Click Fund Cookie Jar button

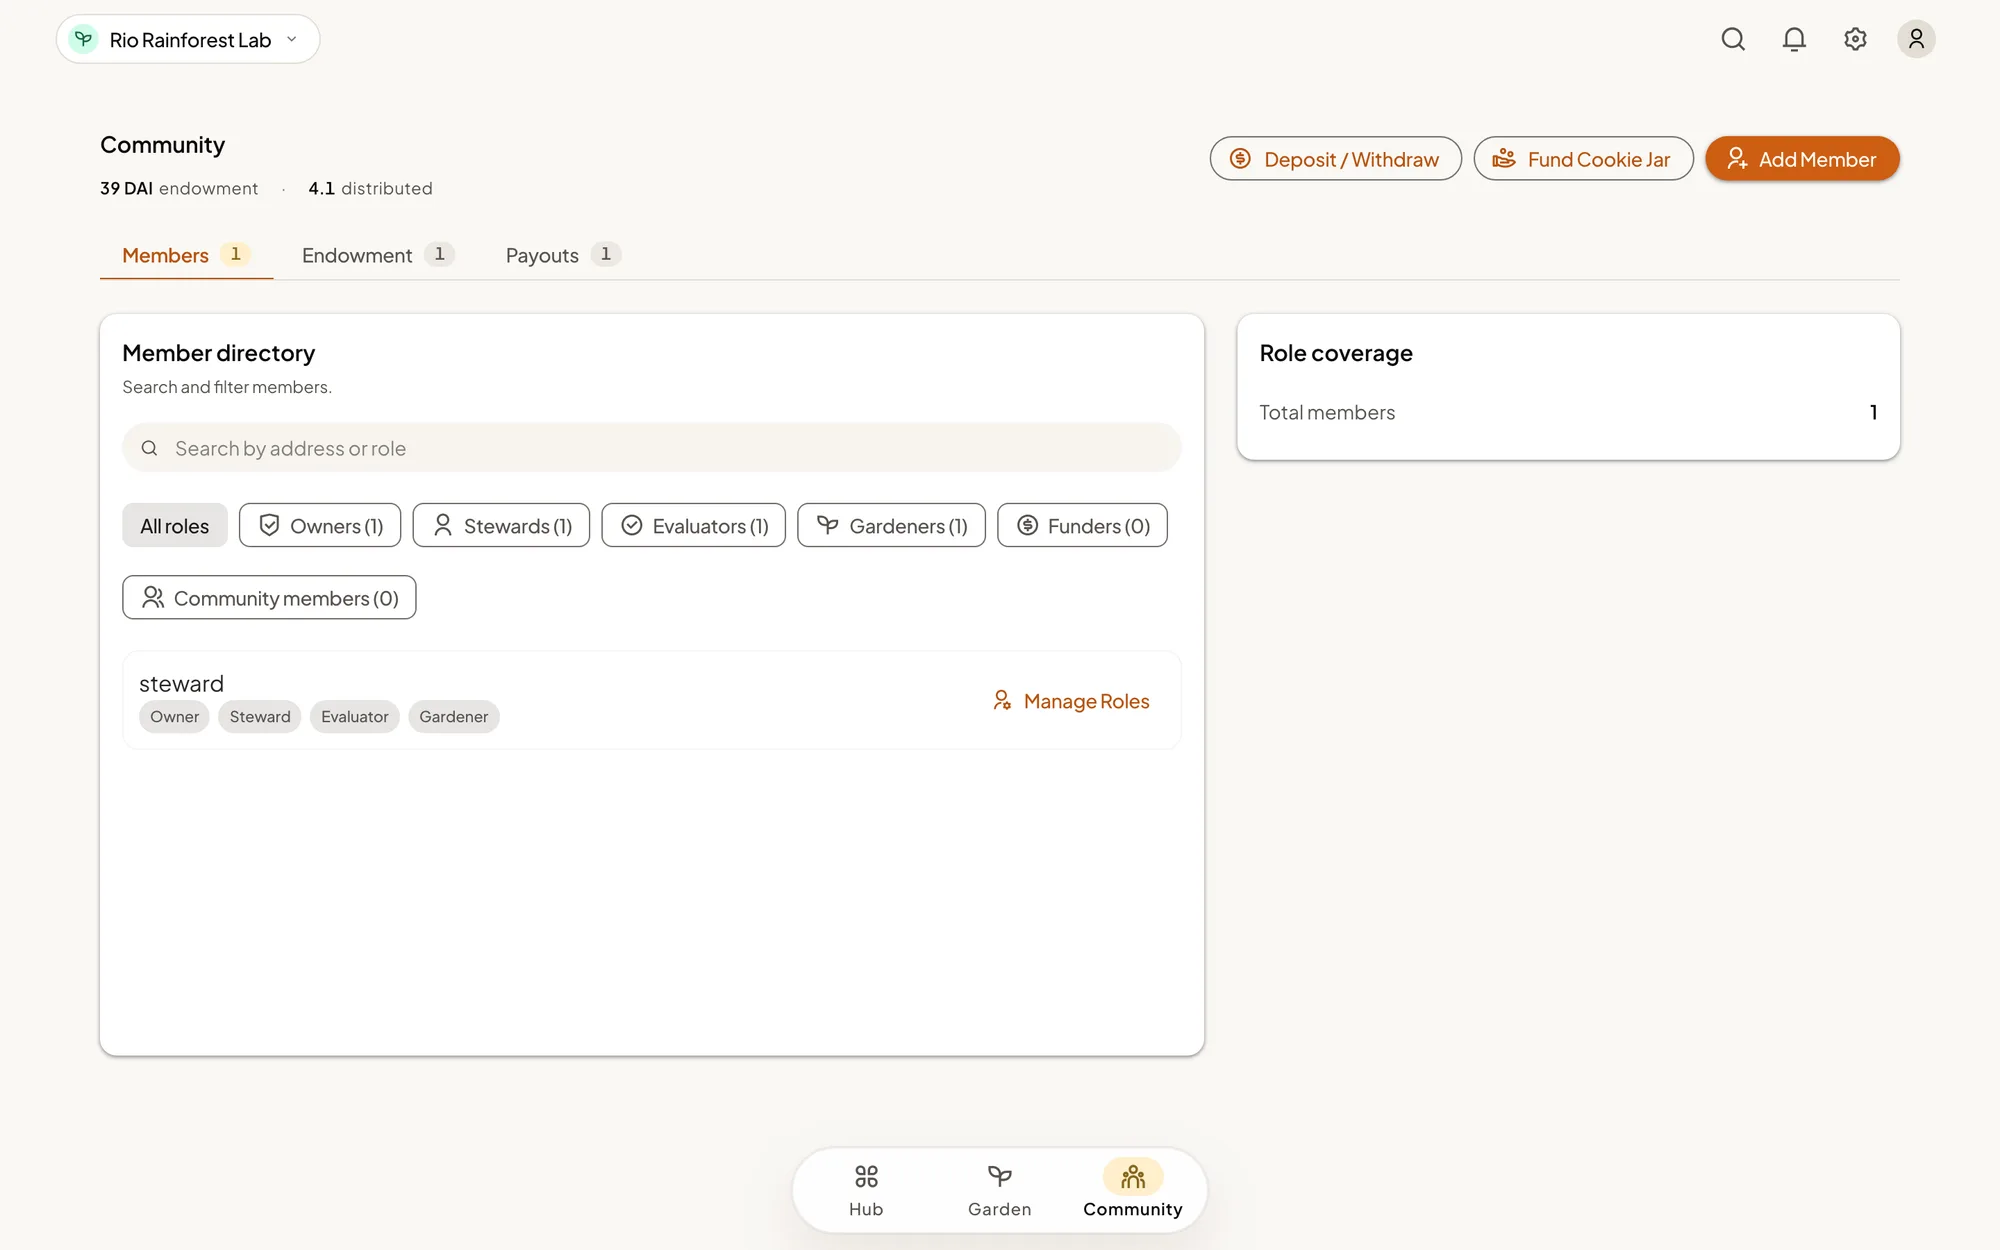[x=1583, y=159]
